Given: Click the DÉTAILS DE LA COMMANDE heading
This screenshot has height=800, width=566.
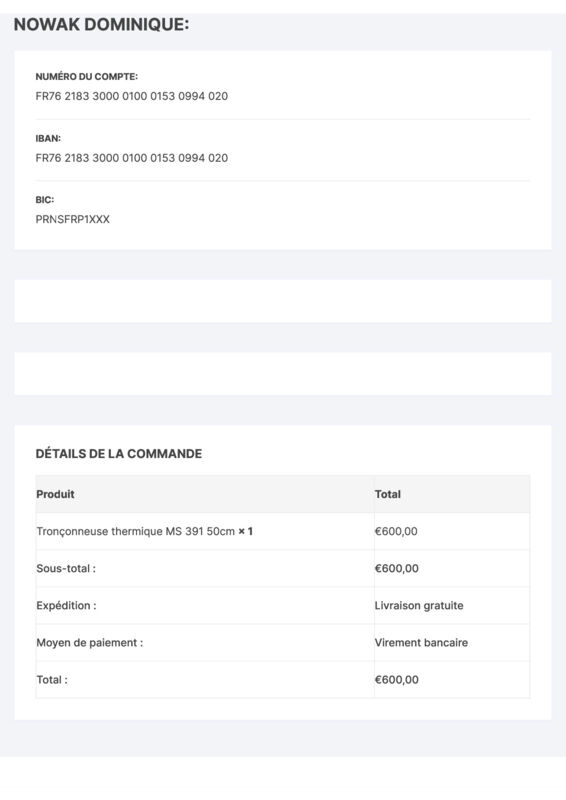Looking at the screenshot, I should click(118, 454).
